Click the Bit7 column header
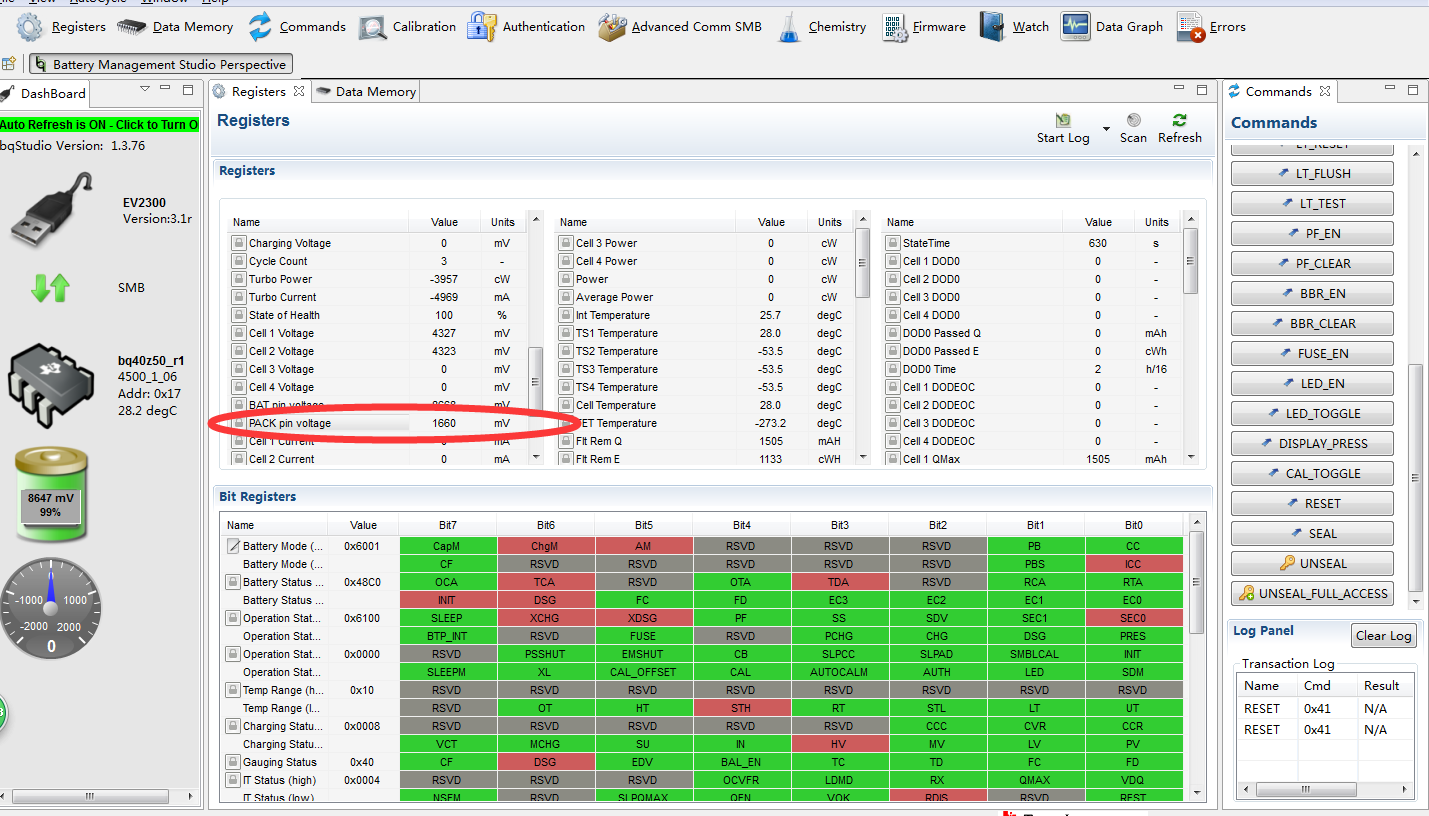Image resolution: width=1429 pixels, height=816 pixels. 447,525
